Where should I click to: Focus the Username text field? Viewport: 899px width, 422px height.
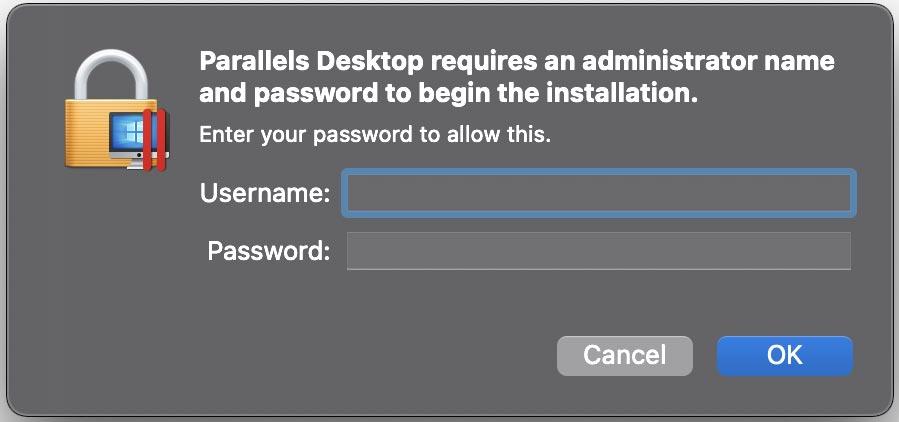coord(598,193)
